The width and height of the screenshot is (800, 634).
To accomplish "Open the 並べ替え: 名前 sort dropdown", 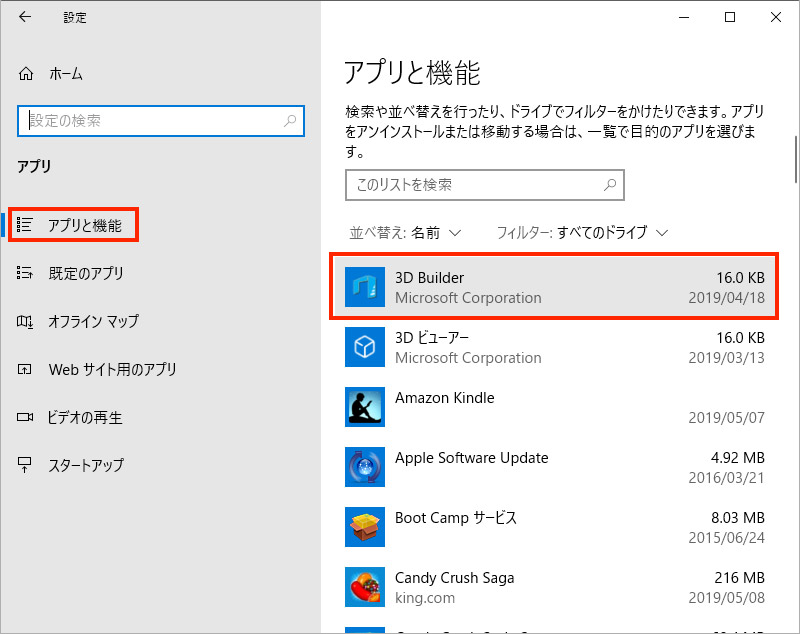I will (x=405, y=233).
